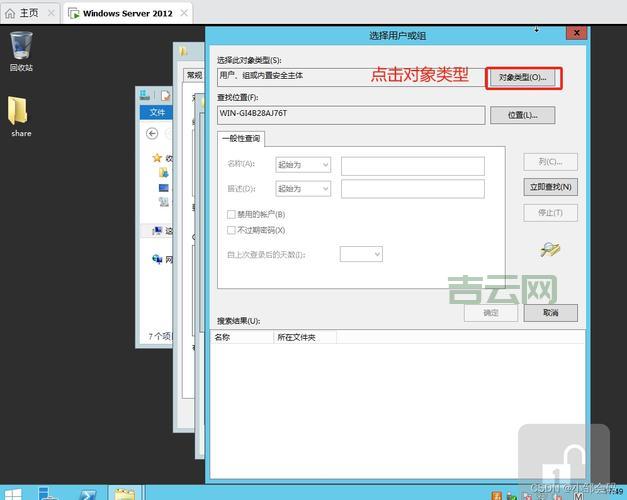Toggle the 不过期密码(X) checkbox
Screen dimensions: 627x500
[231, 230]
